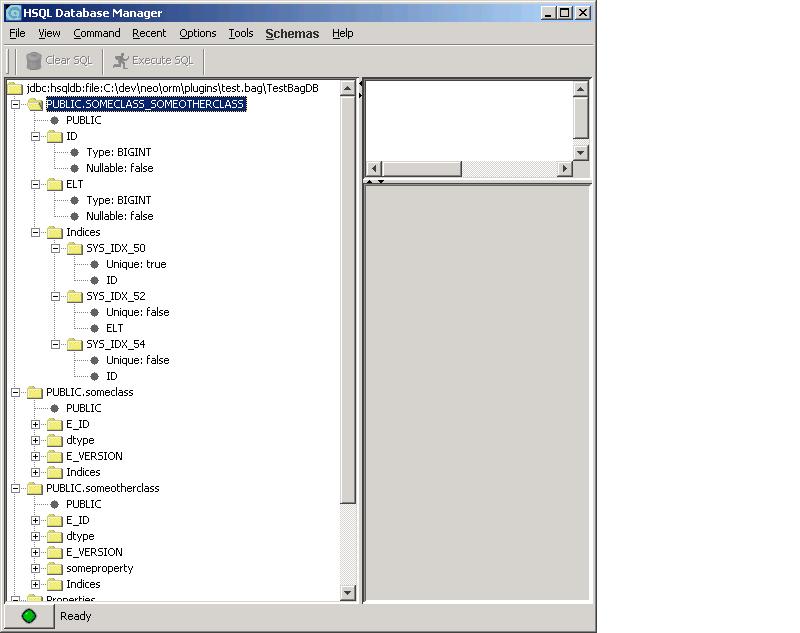Click the tree panel scroll-up arrow
This screenshot has height=633, width=800.
[347, 88]
